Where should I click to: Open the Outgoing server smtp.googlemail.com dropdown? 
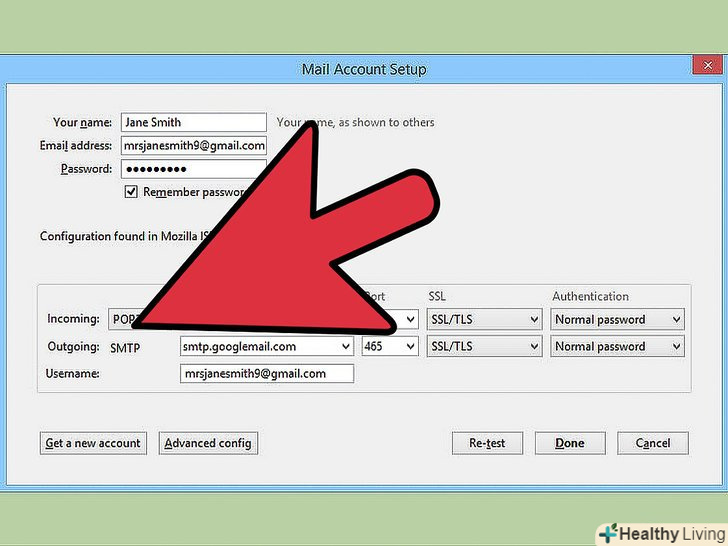pos(266,346)
